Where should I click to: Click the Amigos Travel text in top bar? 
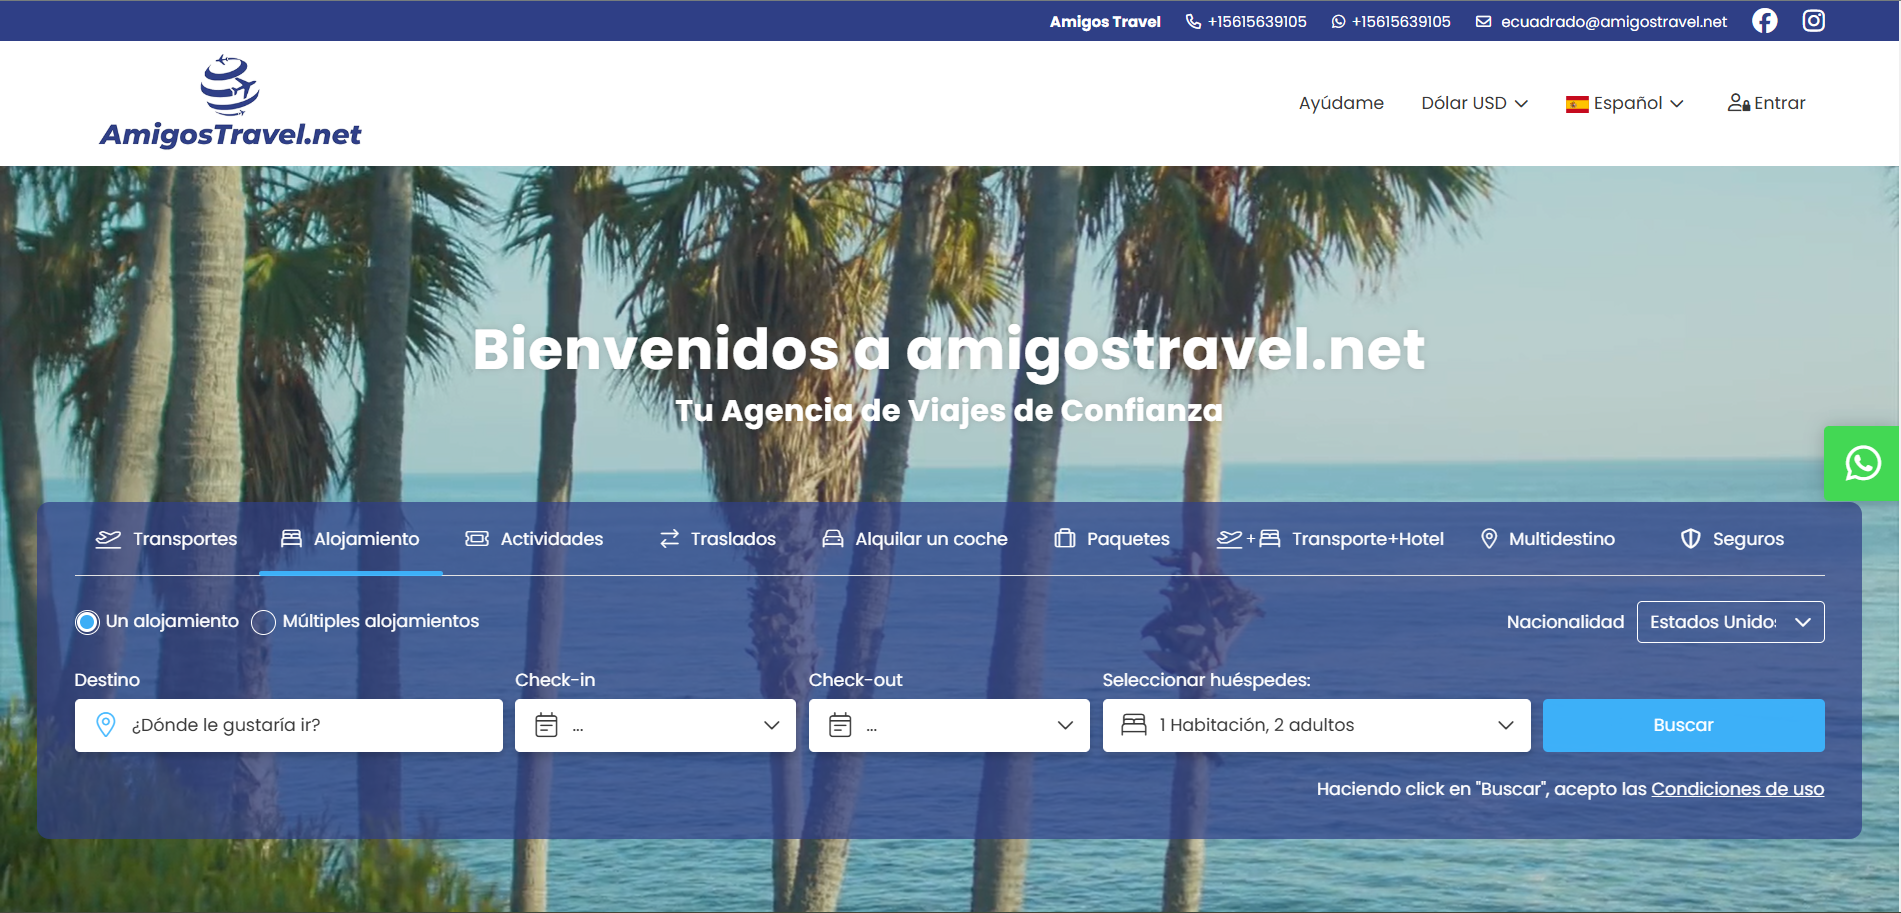[x=1105, y=22]
